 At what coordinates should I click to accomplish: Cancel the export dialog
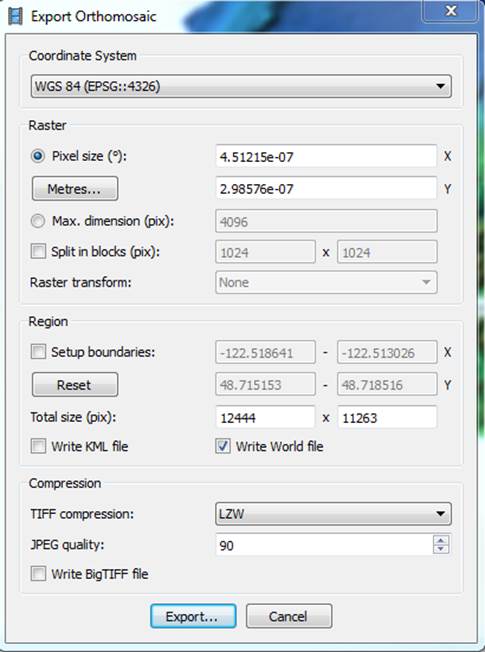point(289,616)
